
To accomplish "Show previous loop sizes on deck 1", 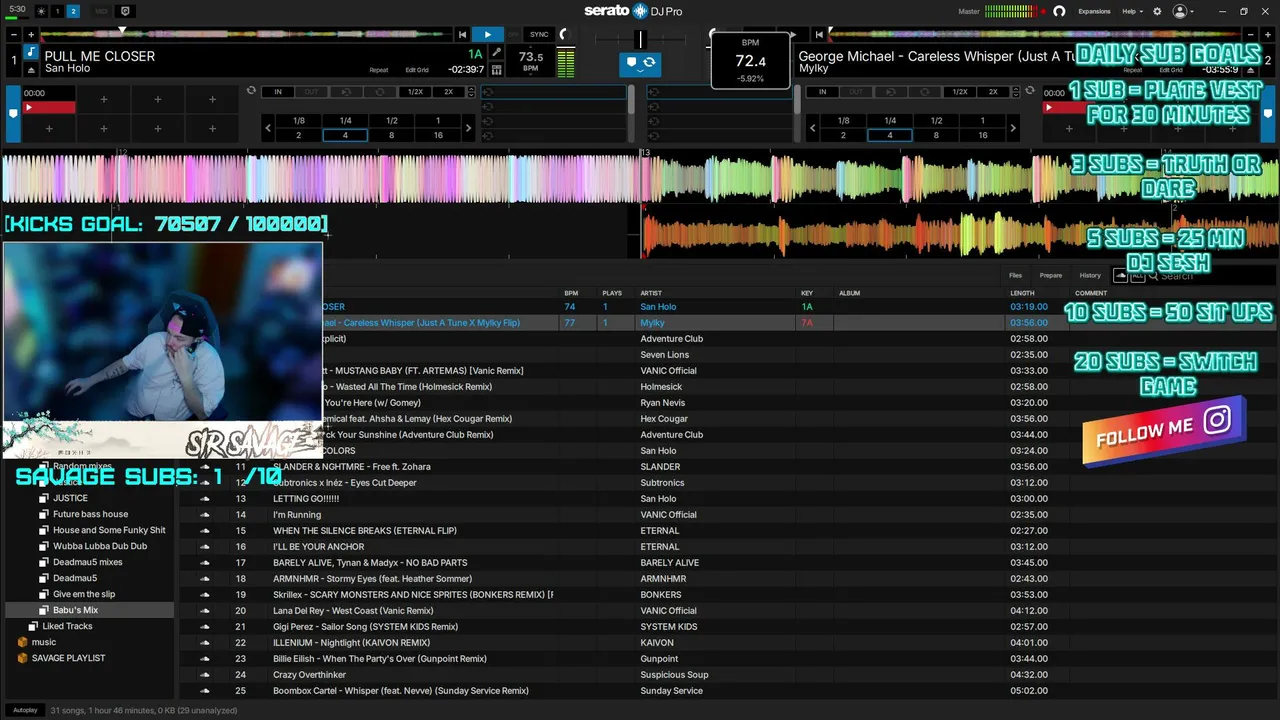I will [268, 128].
